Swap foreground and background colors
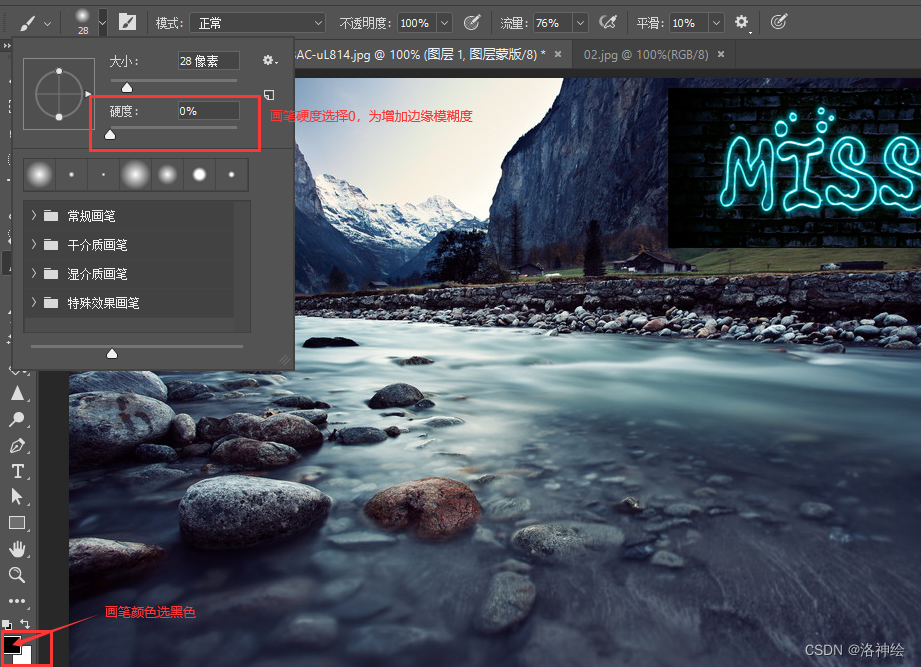Viewport: 921px width, 667px height. click(25, 624)
